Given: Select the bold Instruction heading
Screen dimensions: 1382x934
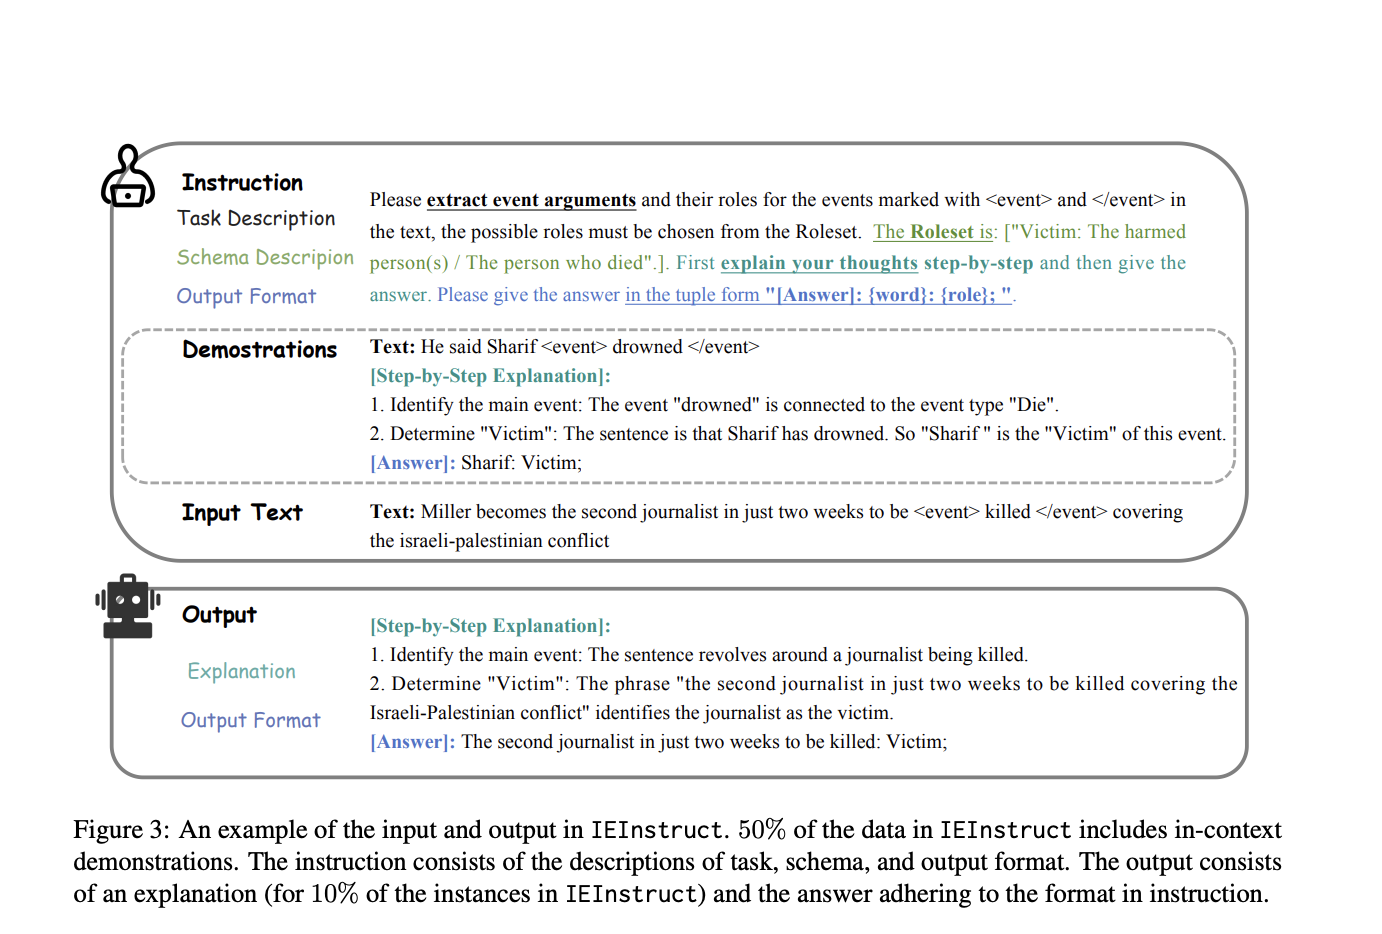Looking at the screenshot, I should (x=242, y=183).
